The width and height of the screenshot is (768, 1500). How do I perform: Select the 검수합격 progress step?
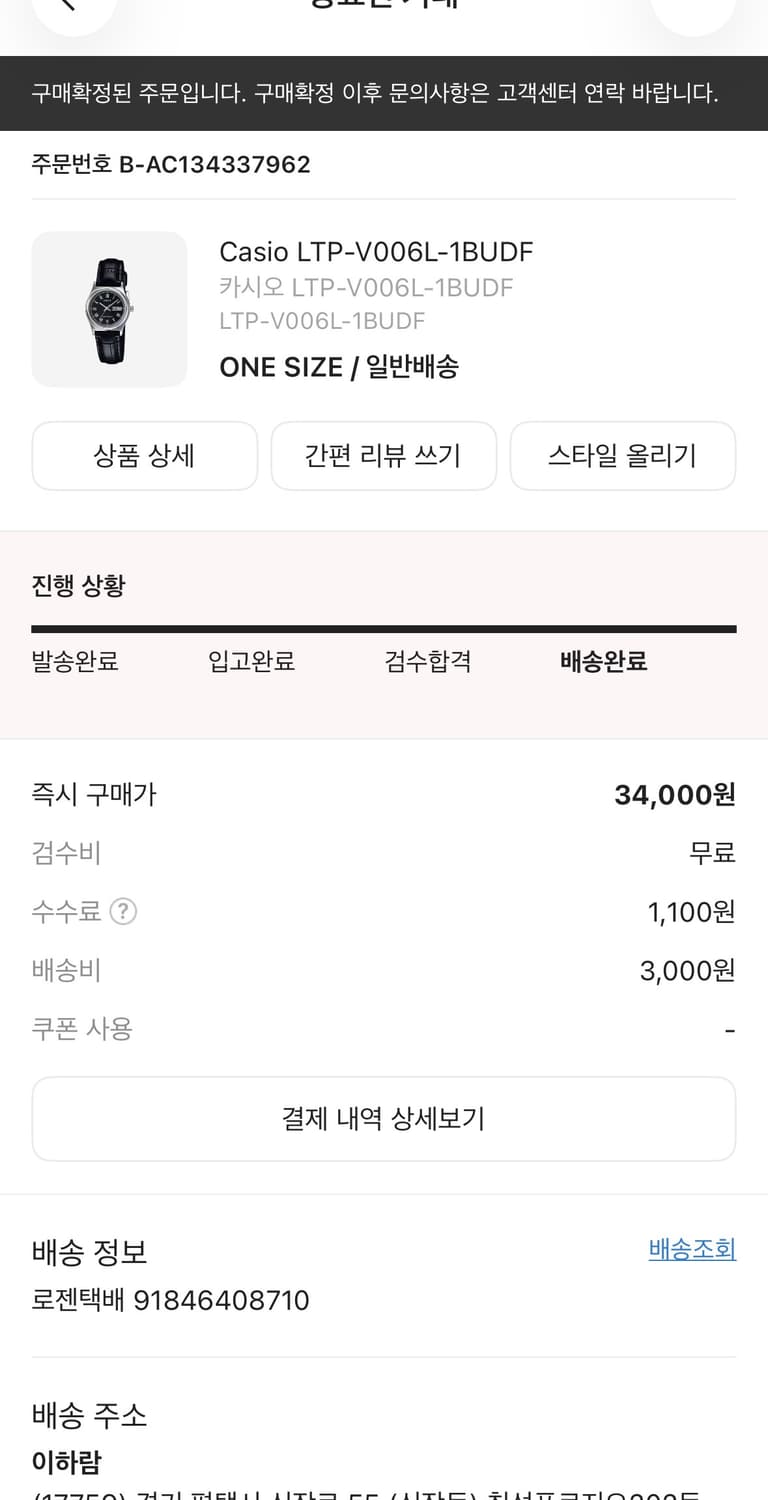coord(427,661)
